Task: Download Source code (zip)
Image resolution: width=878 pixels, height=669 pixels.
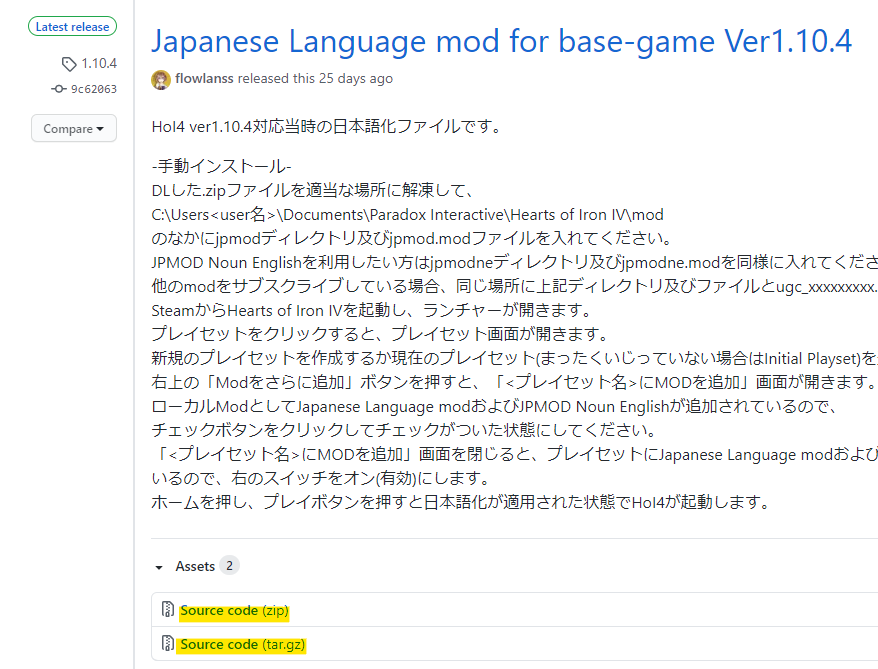Action: (x=234, y=610)
